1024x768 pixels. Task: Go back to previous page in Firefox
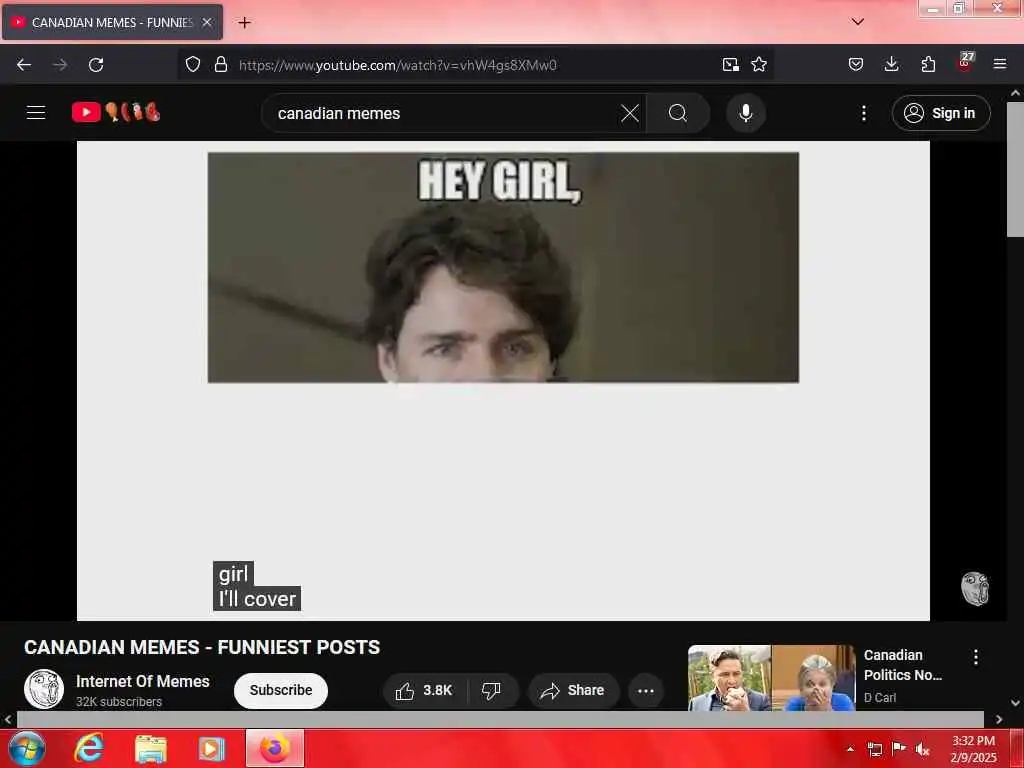tap(24, 65)
